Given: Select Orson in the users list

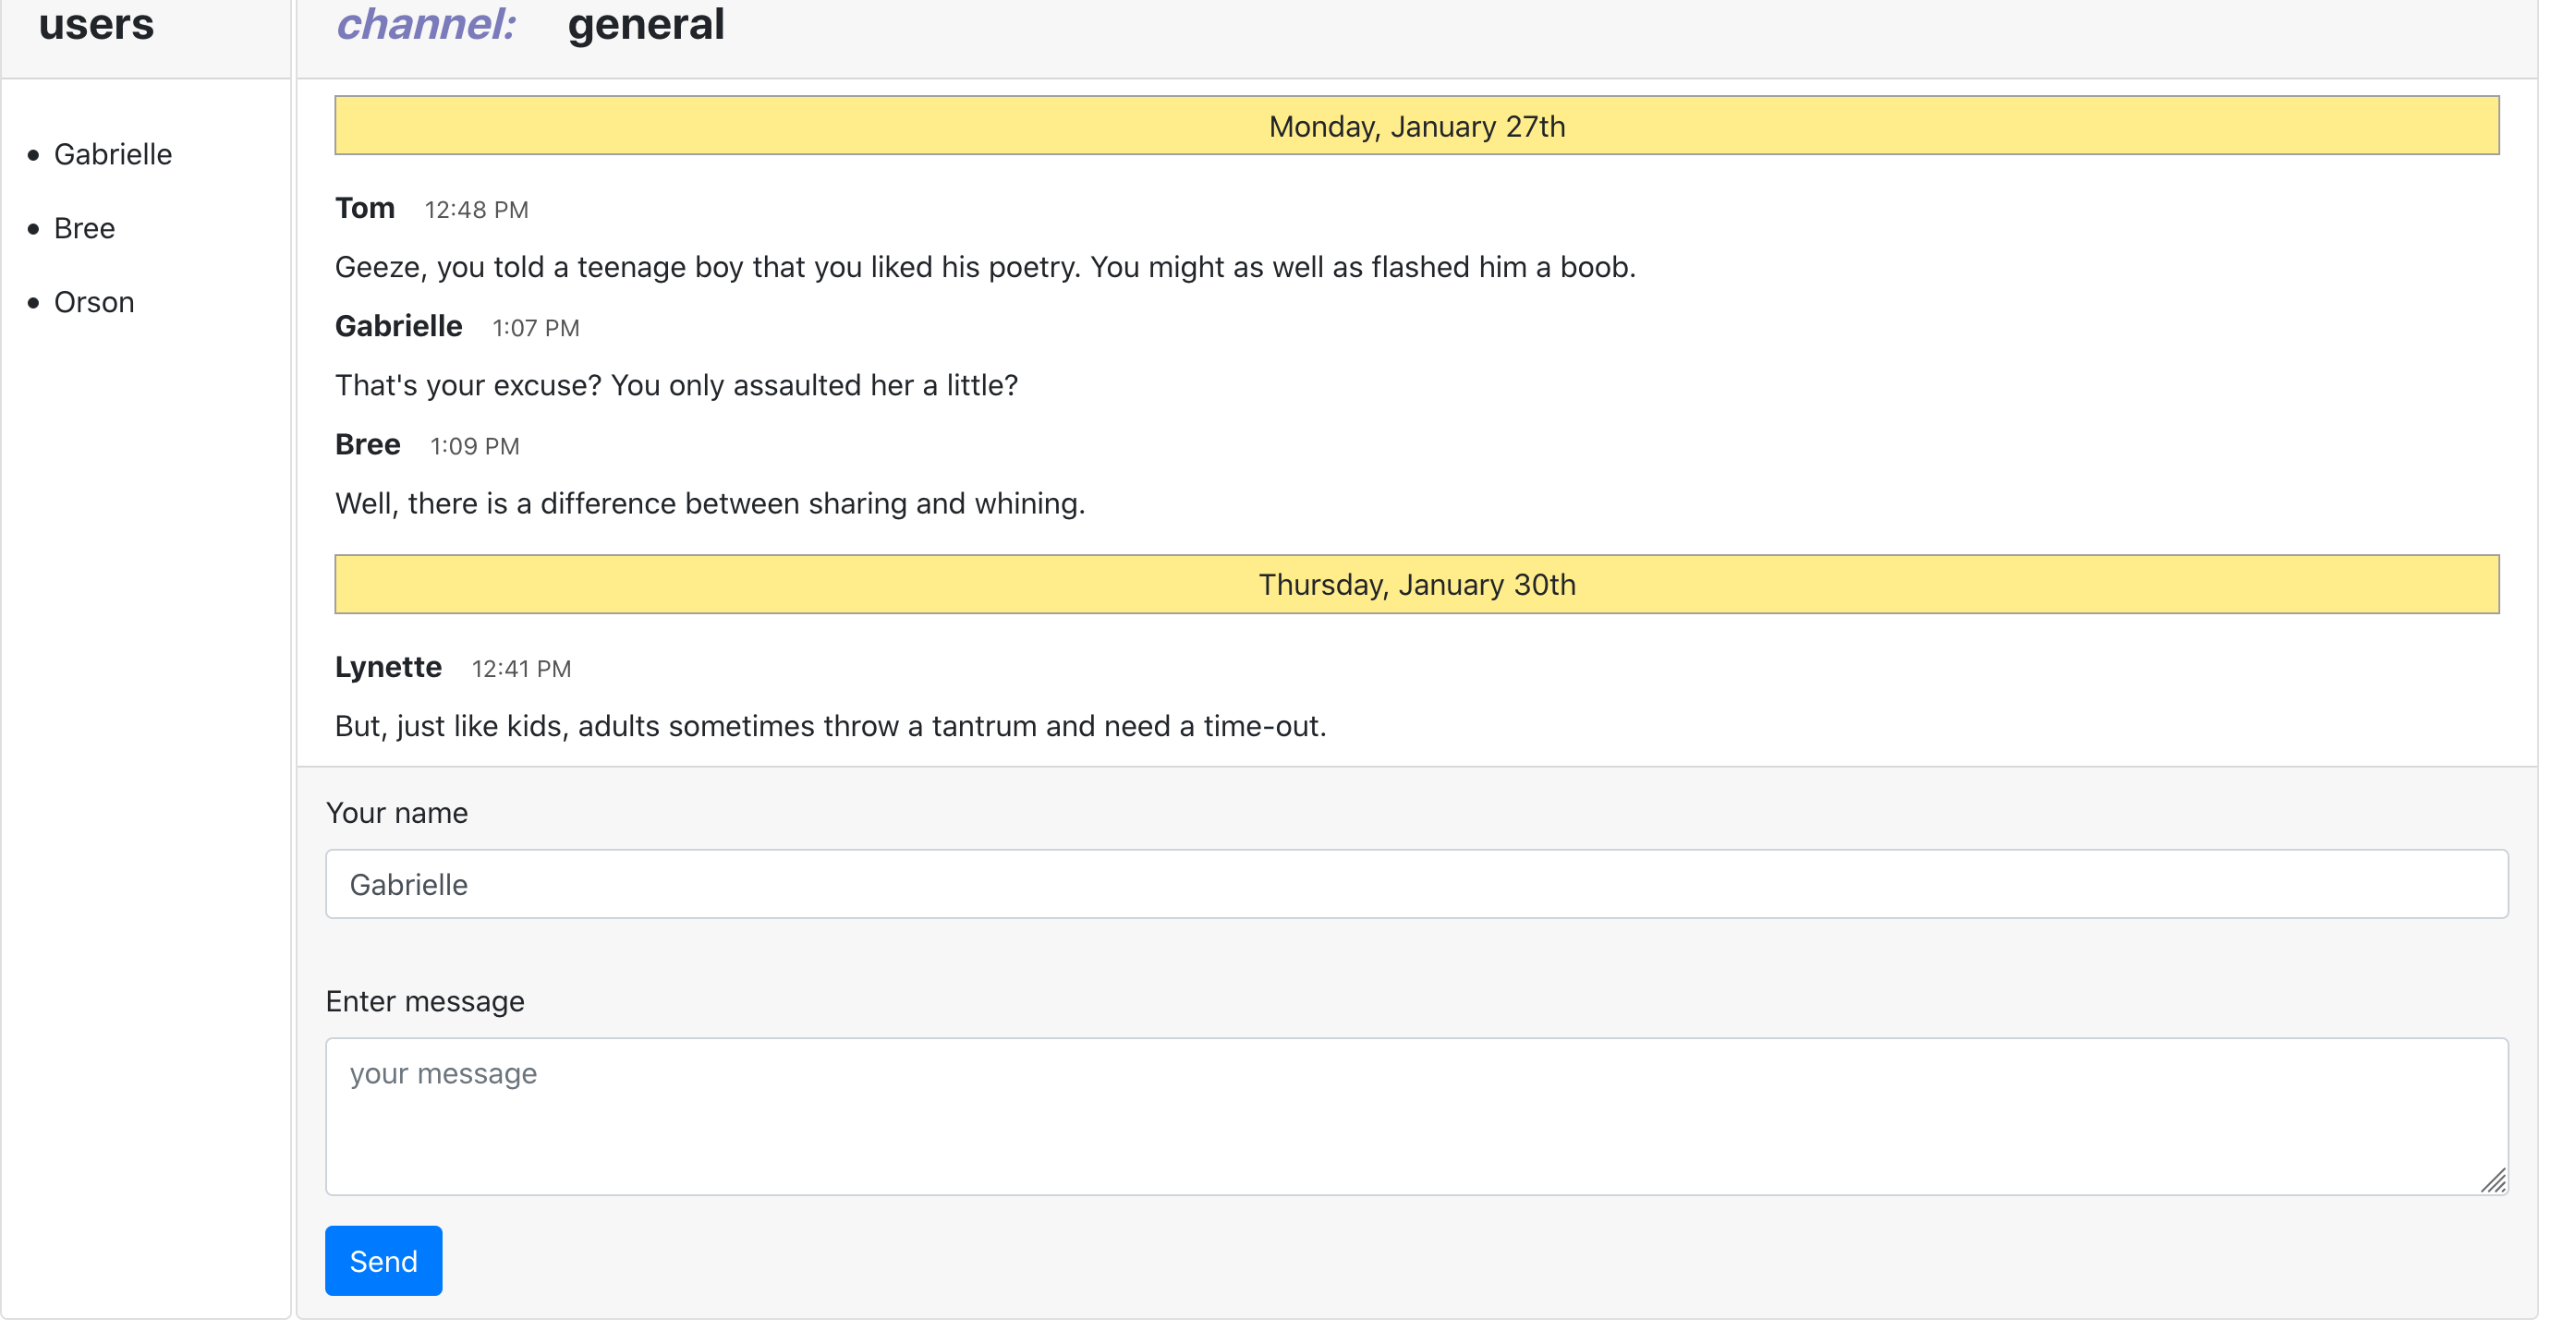Looking at the screenshot, I should click(x=94, y=302).
